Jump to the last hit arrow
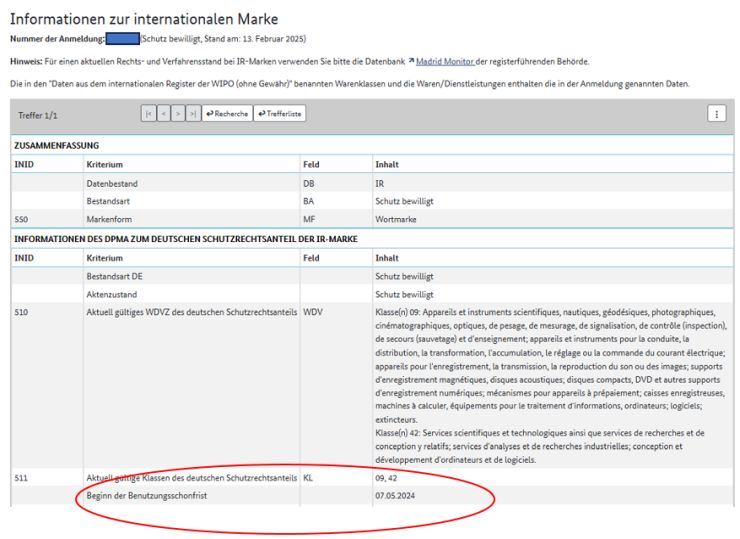This screenshot has height=539, width=740. (x=193, y=114)
